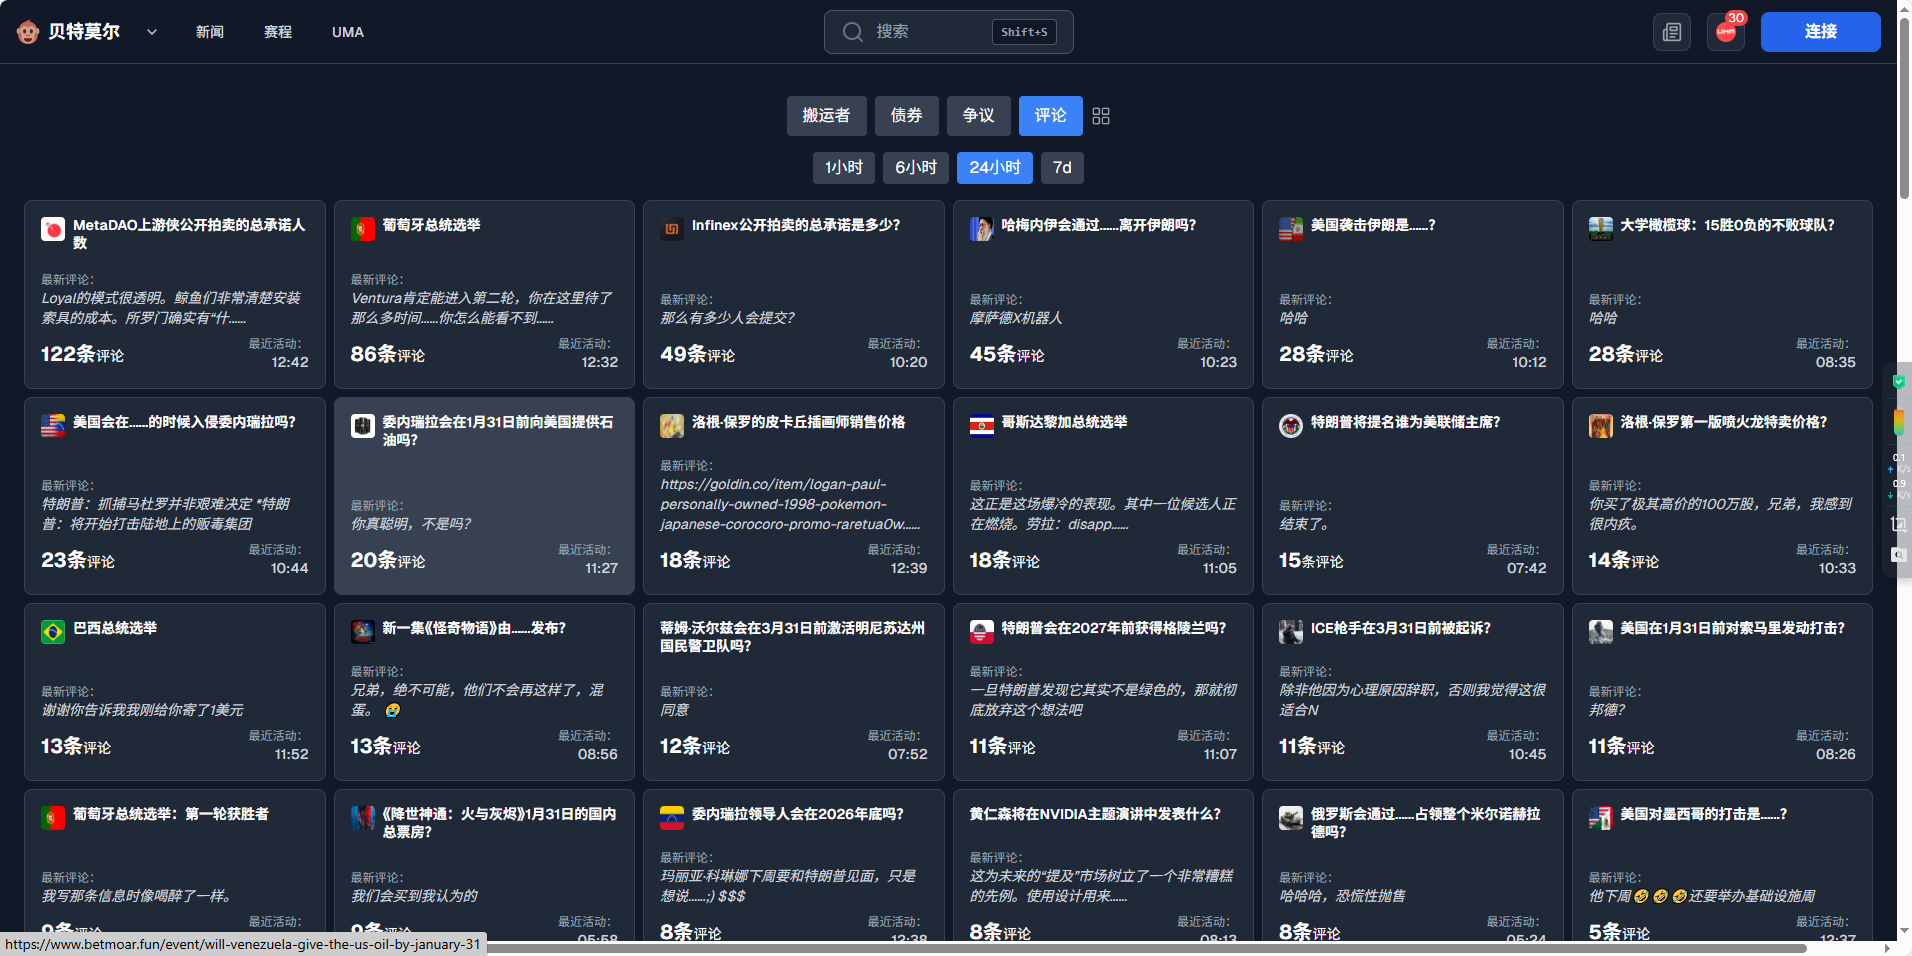Open the 巴西总统选举 market card

(175, 690)
